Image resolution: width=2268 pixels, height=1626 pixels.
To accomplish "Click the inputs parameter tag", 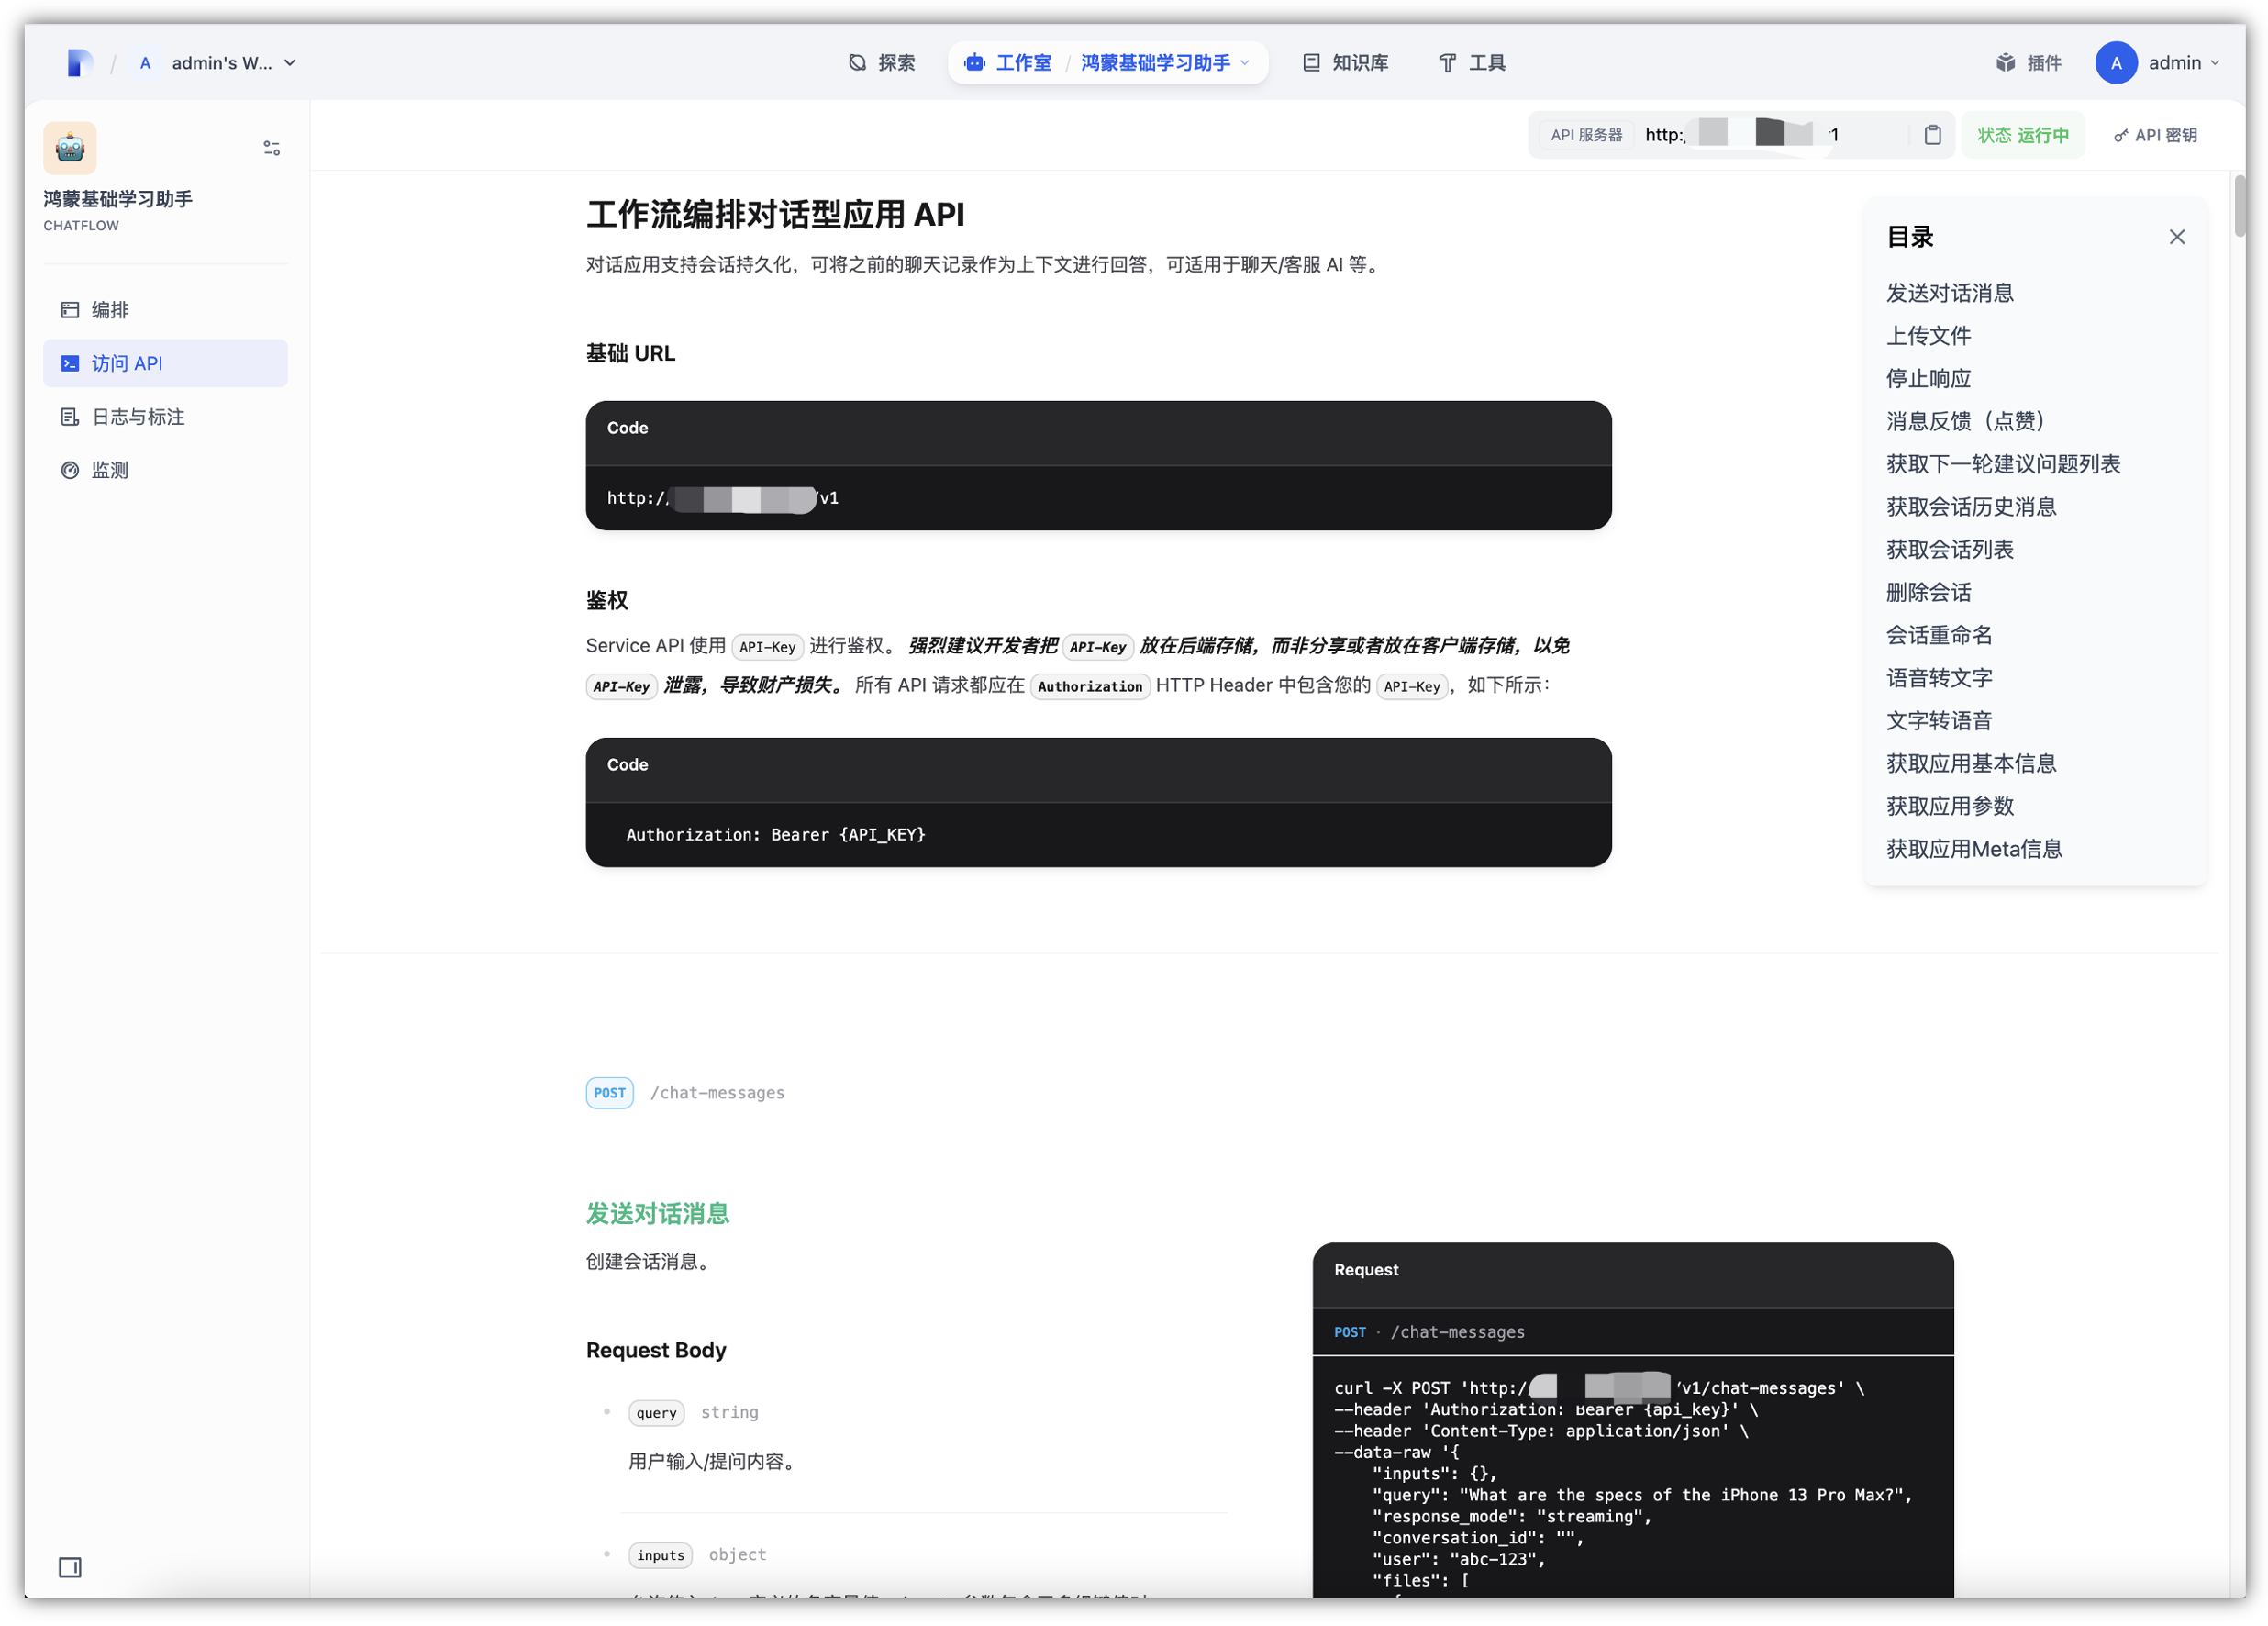I will tap(660, 1555).
